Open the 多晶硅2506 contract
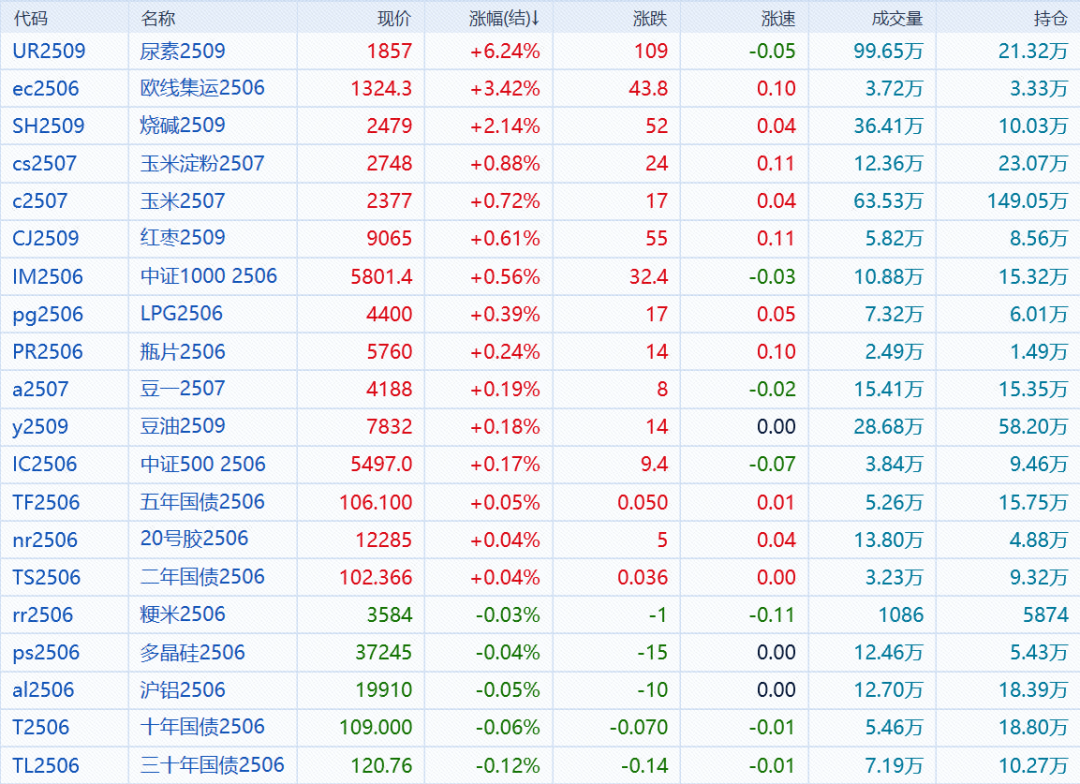 click(192, 653)
